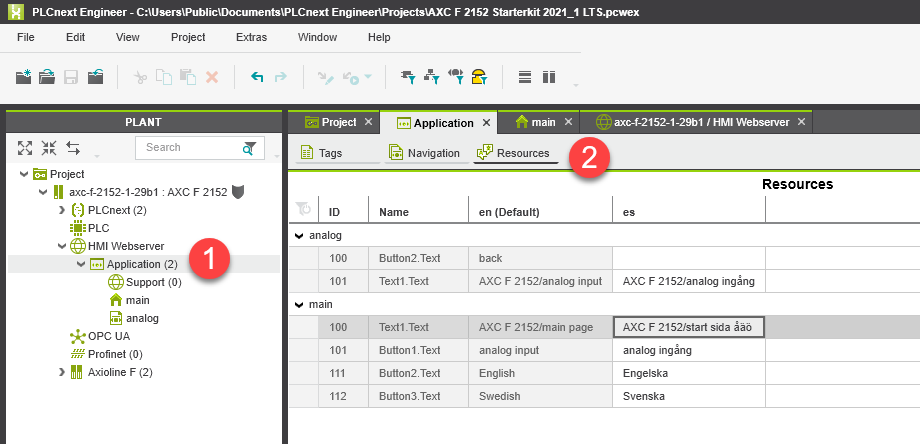Click the 'Engelska' translation cell
Image resolution: width=920 pixels, height=444 pixels.
tap(689, 373)
